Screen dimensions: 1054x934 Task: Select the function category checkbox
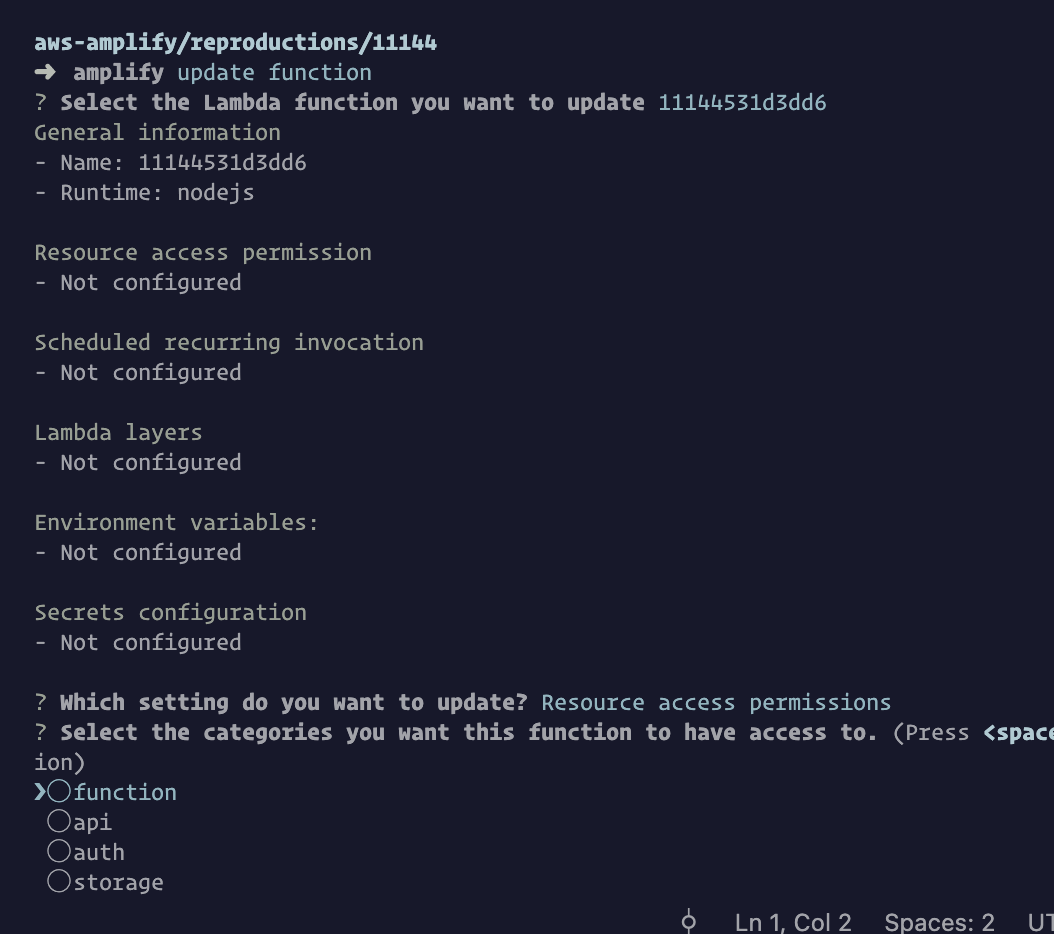pos(58,791)
